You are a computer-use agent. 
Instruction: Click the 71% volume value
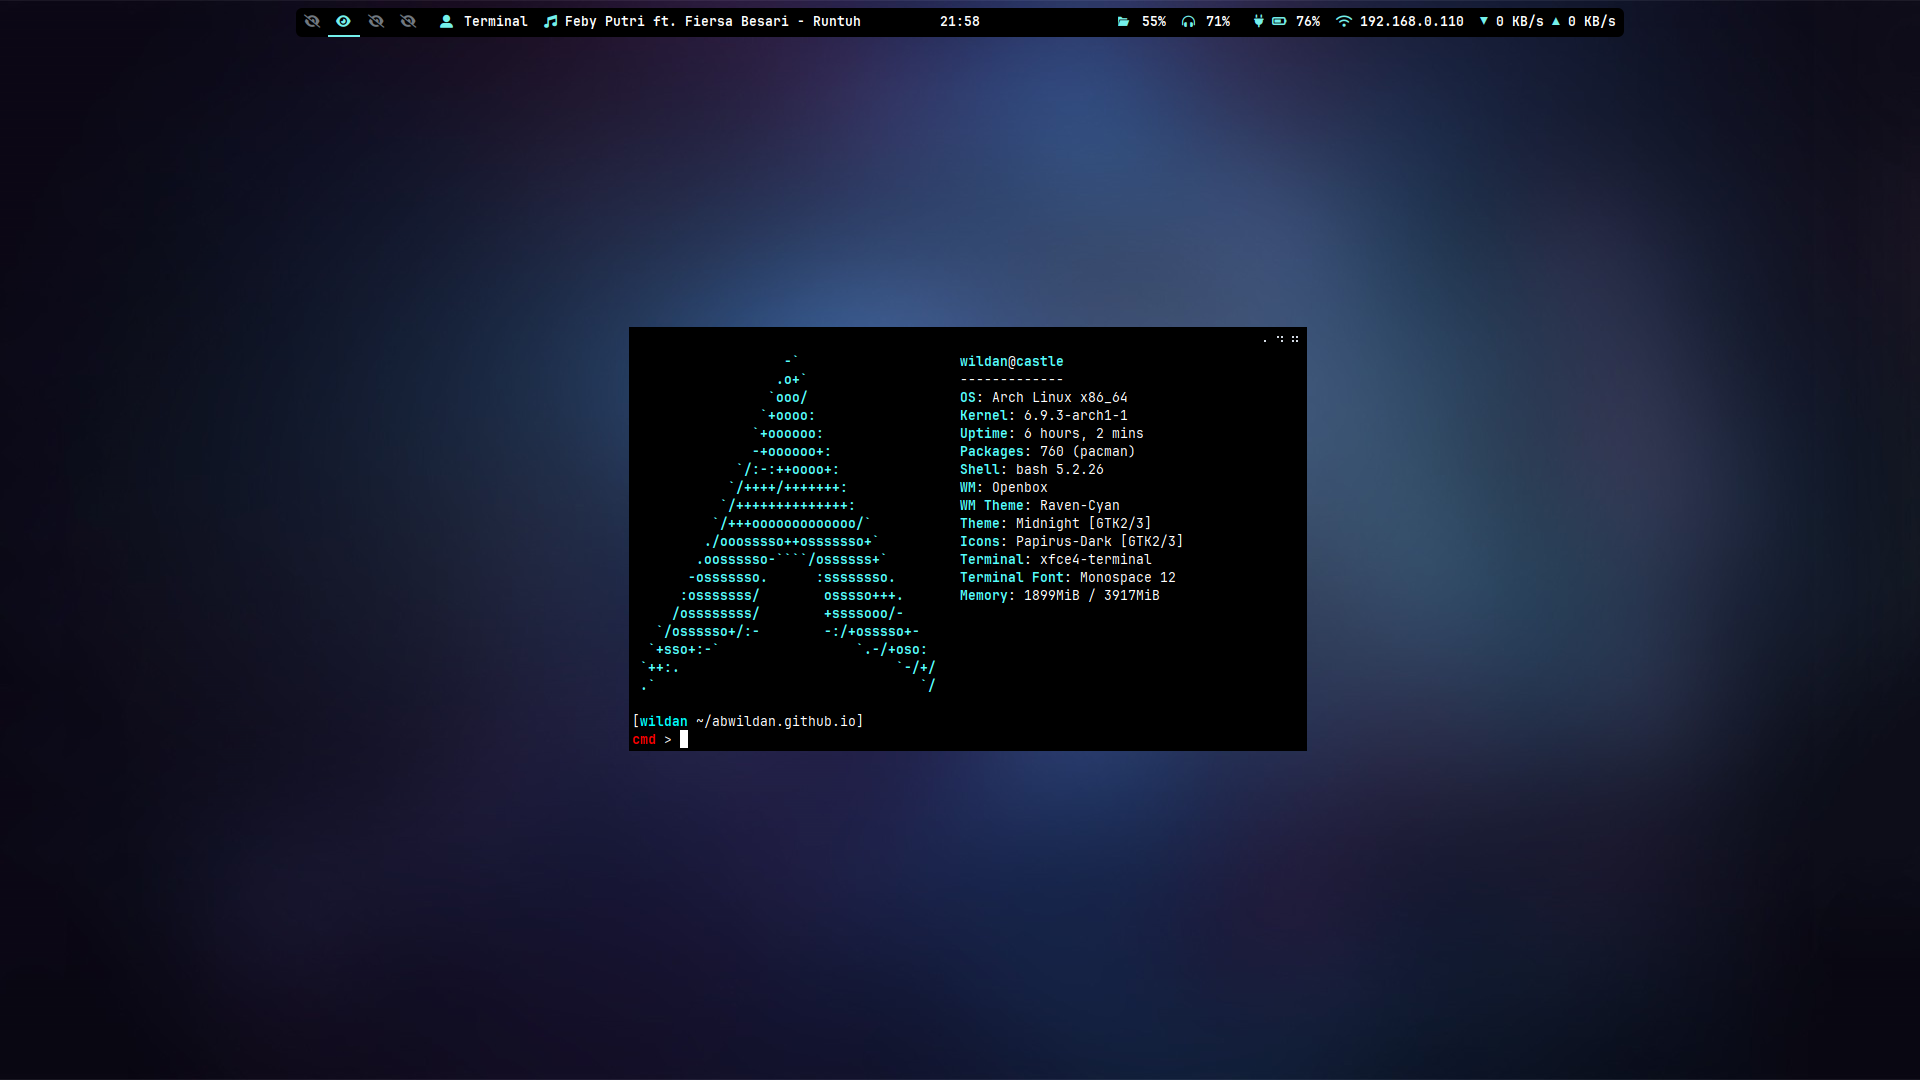tap(1218, 21)
